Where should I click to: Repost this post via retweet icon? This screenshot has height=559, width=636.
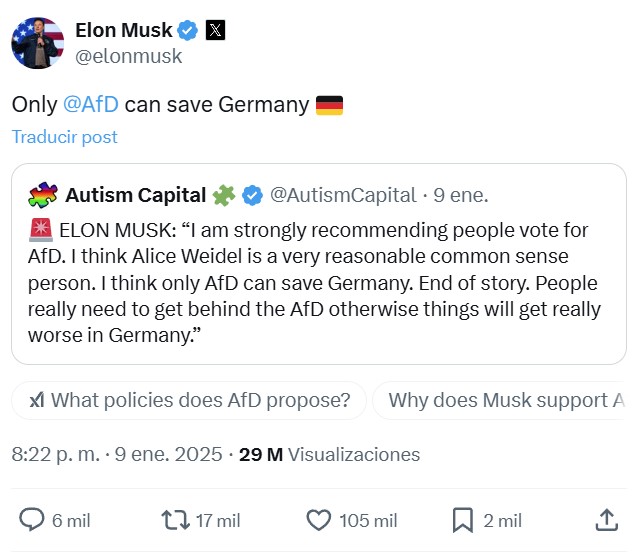(x=174, y=520)
